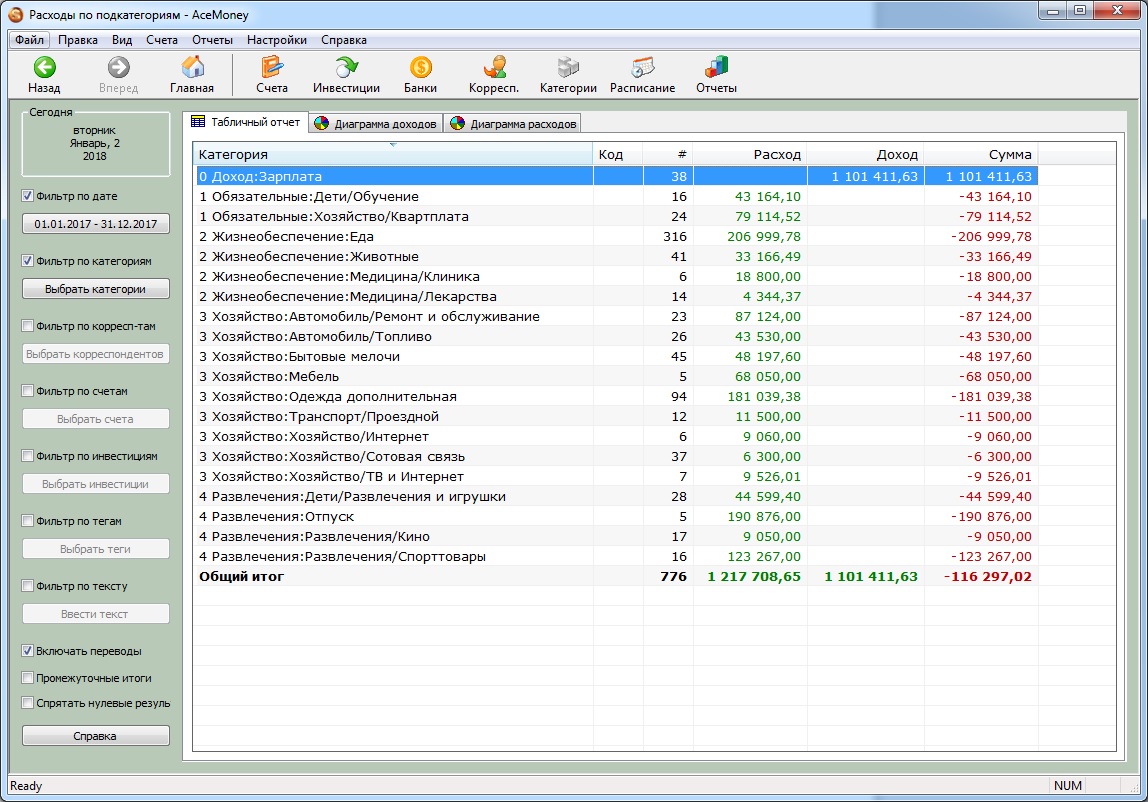Click the greyed Вперед arrow icon

(118, 67)
